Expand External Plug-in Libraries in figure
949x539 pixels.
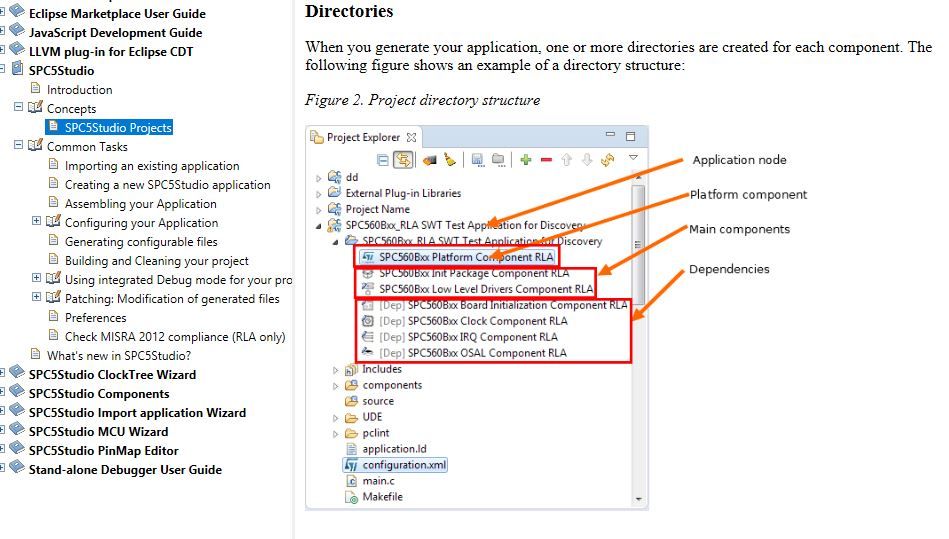318,194
